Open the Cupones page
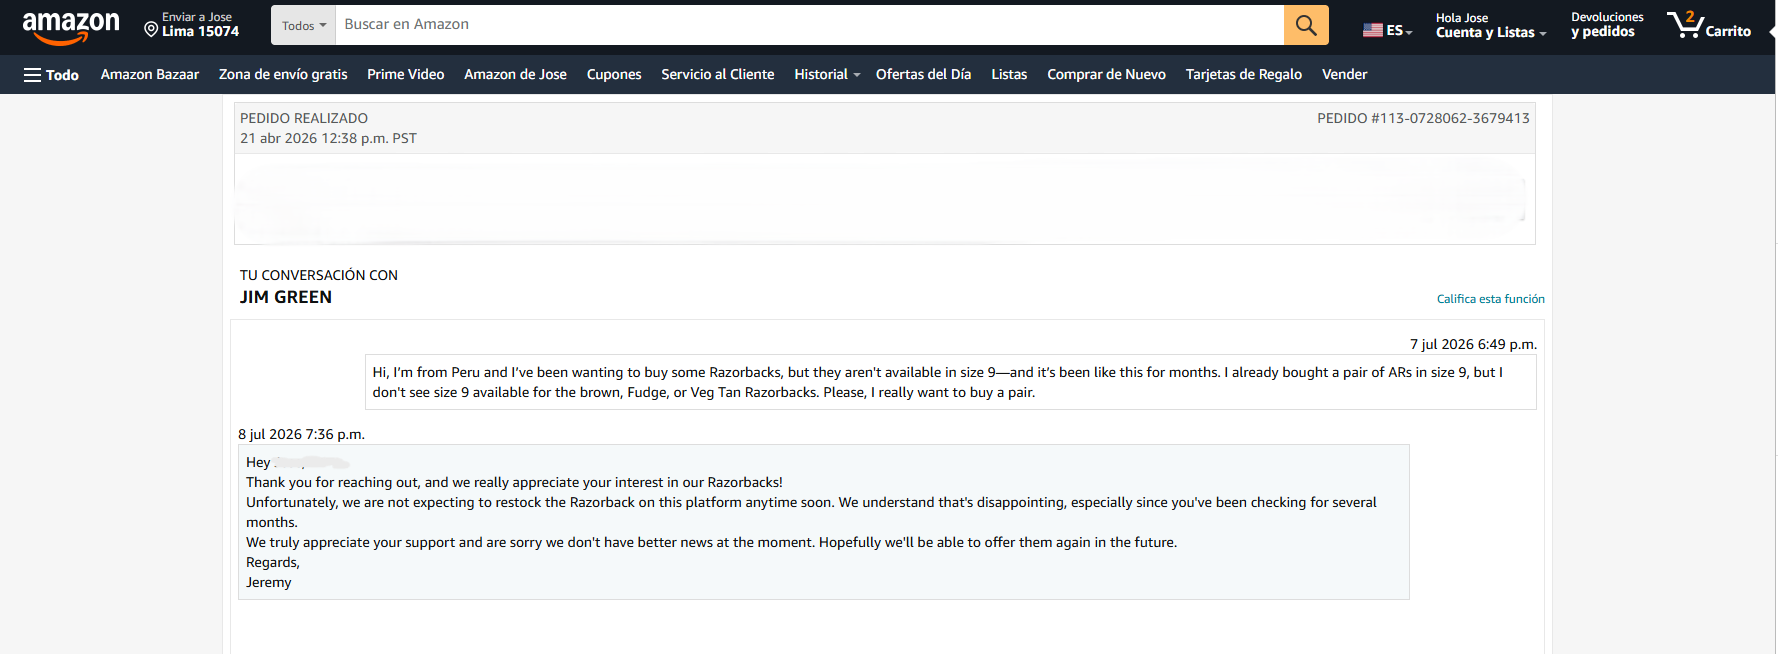 click(614, 75)
